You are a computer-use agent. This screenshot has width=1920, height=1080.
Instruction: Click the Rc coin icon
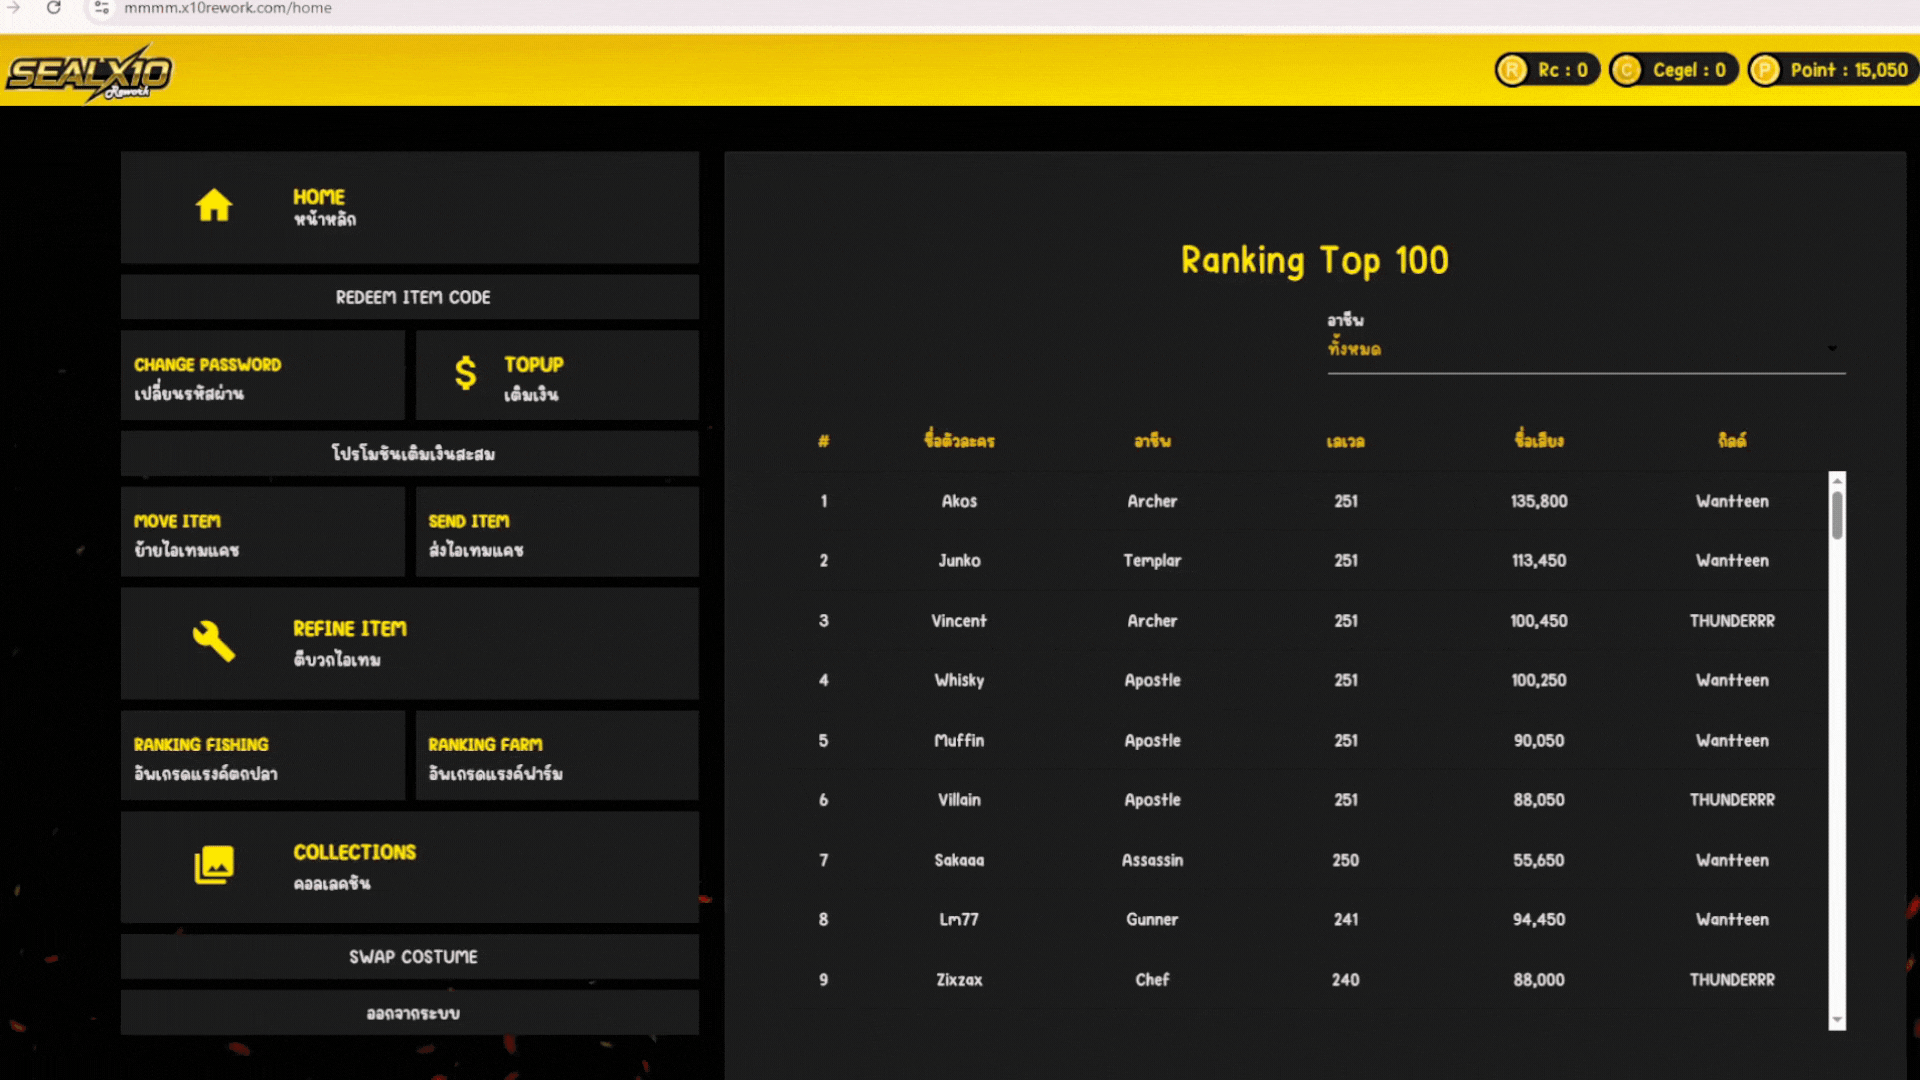(1512, 70)
